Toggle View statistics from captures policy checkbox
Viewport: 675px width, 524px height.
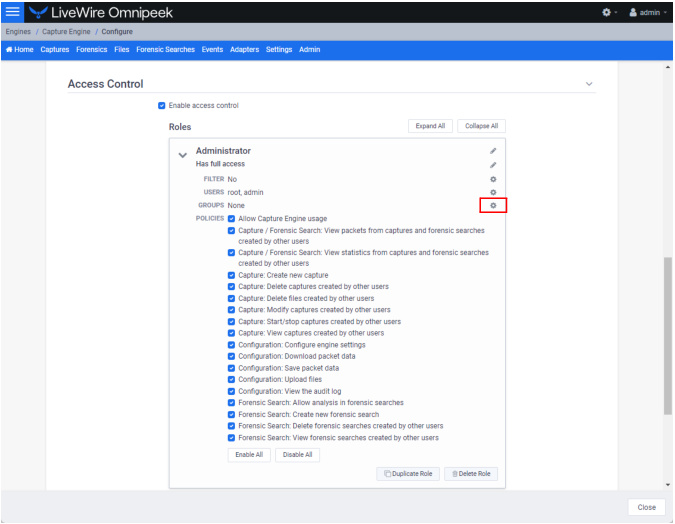231,253
